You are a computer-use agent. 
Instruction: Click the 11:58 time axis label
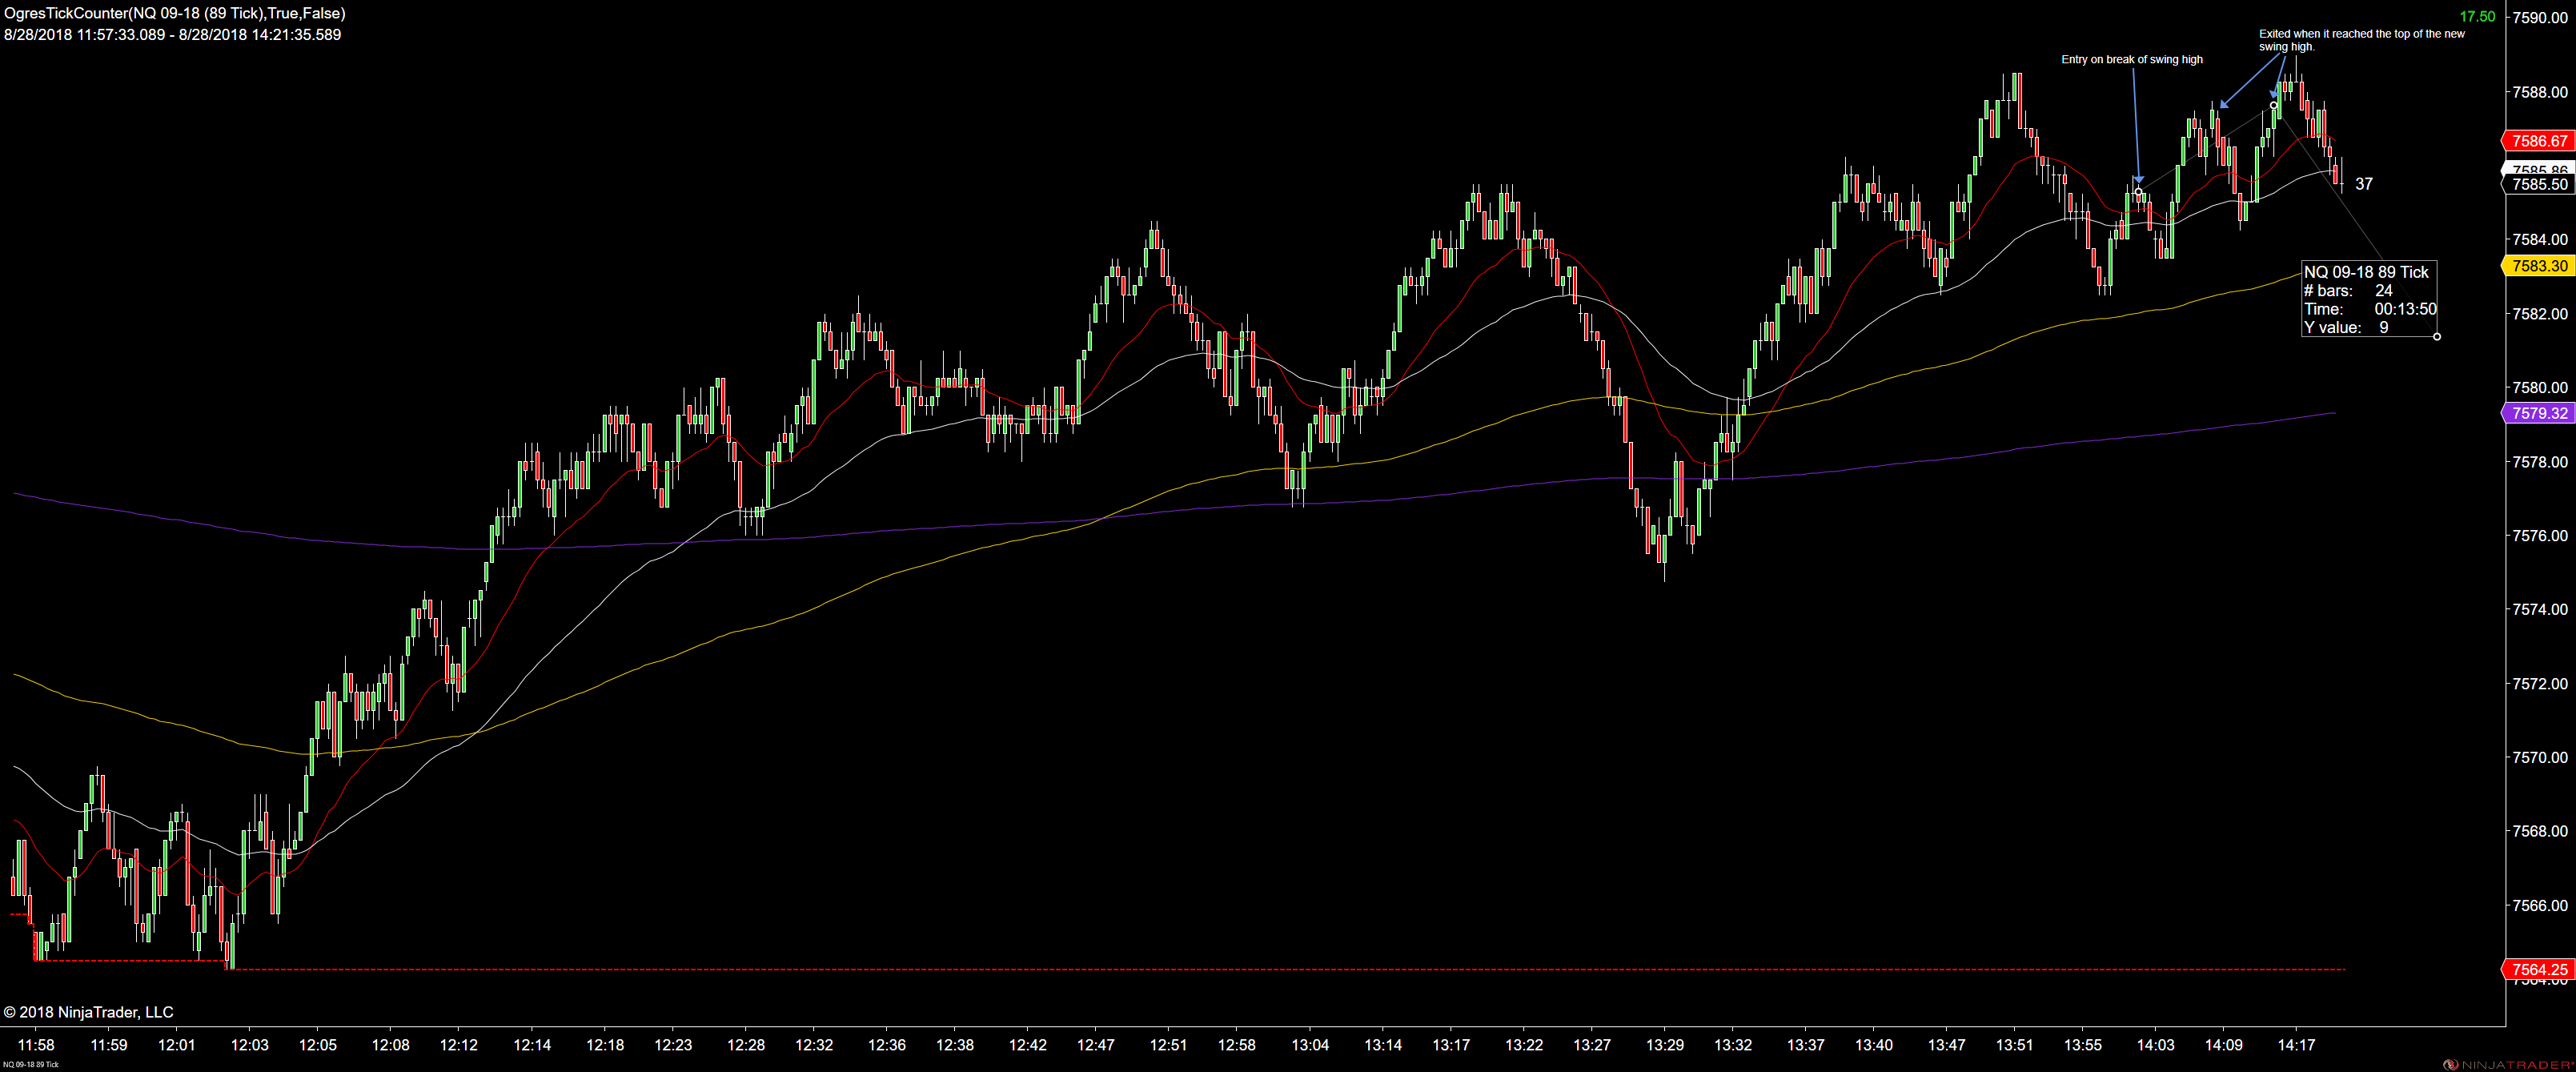coord(36,1045)
